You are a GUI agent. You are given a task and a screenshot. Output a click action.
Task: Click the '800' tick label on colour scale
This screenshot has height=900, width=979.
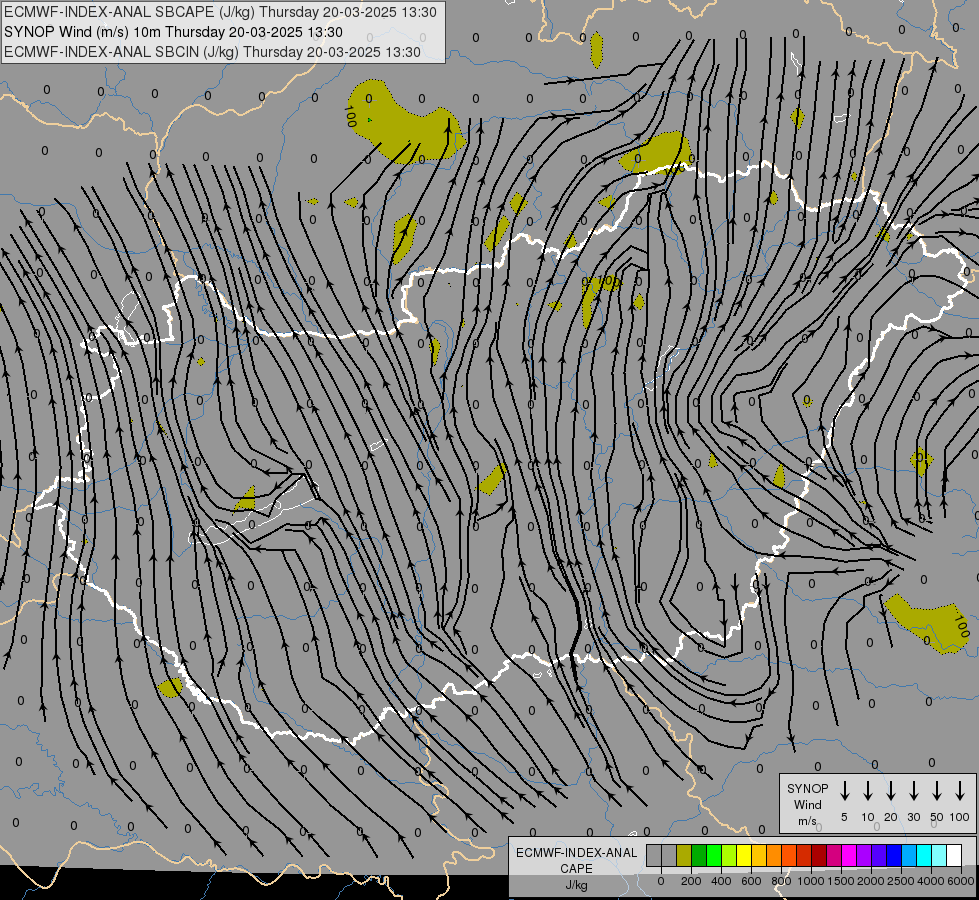(781, 881)
